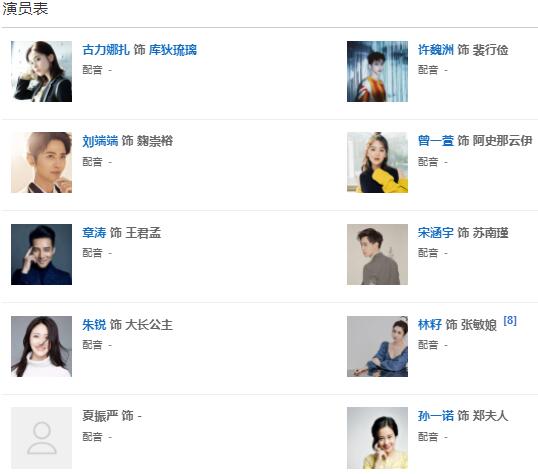View the 章涛 portrait thumbnail
The image size is (538, 474).
click(42, 255)
